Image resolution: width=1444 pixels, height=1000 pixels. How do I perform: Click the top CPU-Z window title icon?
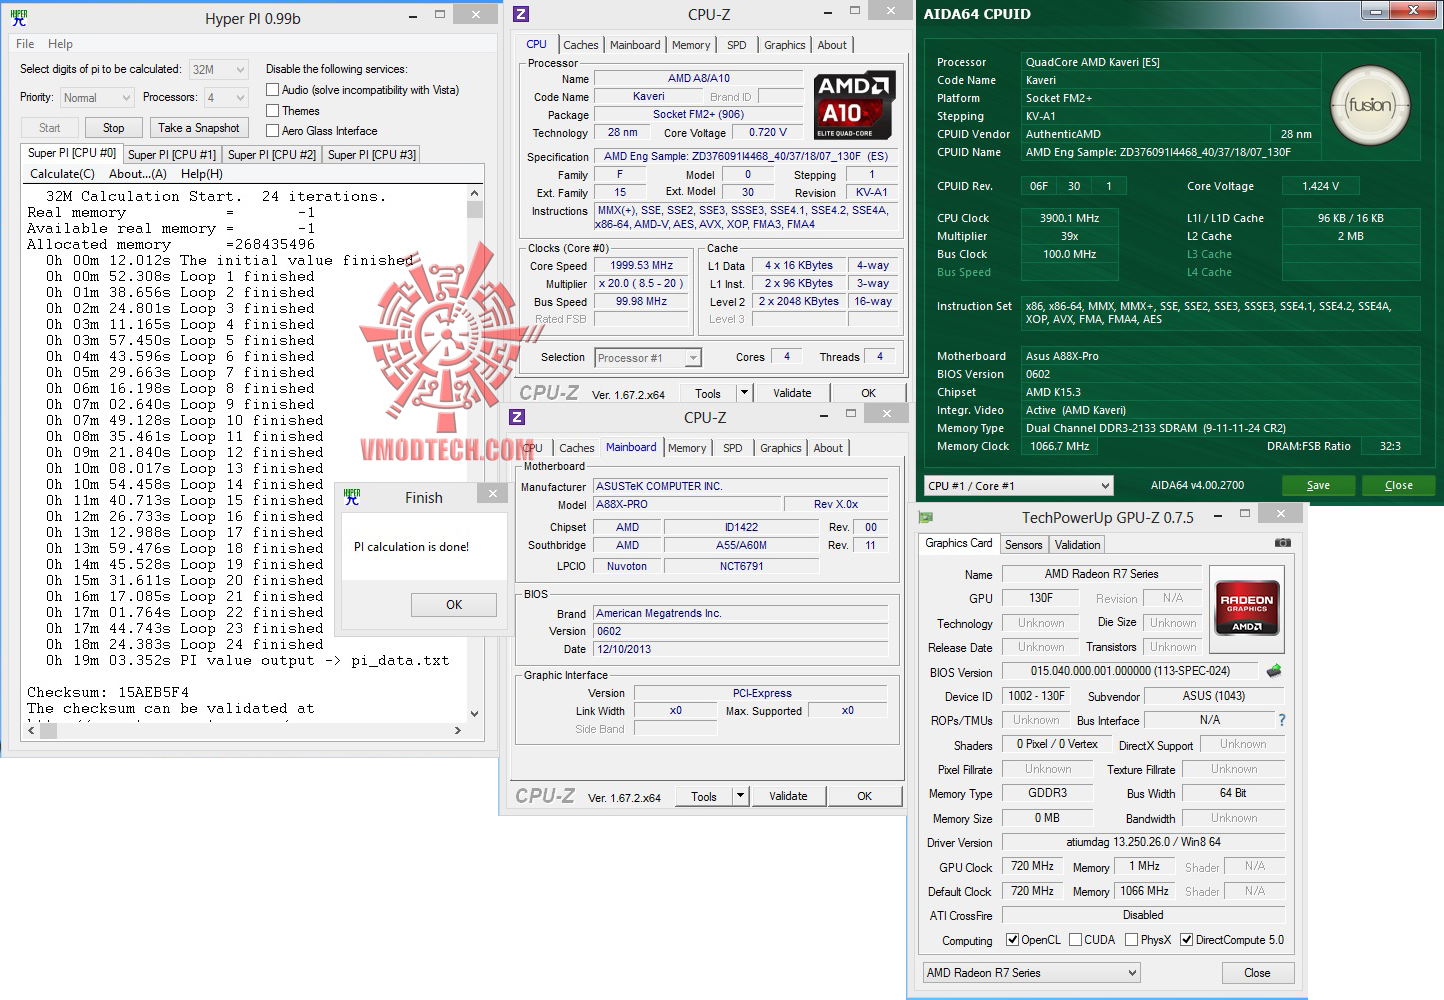[x=520, y=14]
